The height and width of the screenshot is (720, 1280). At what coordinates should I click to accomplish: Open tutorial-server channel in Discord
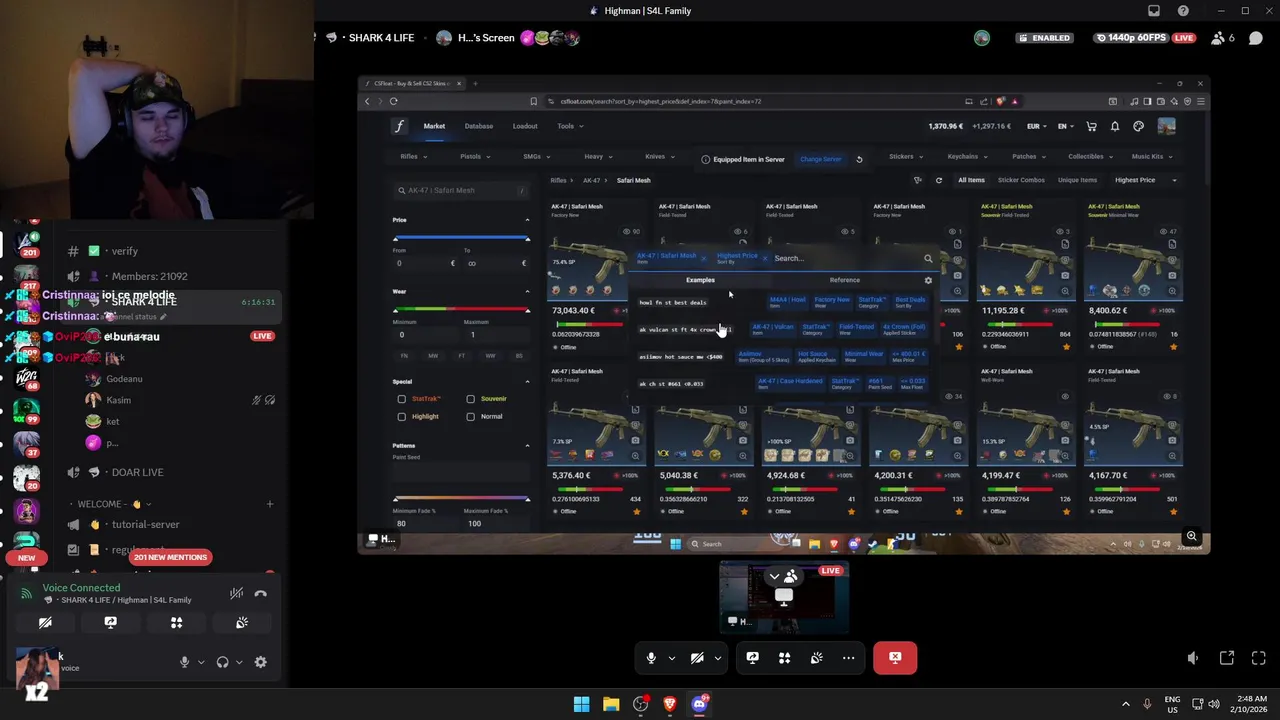coord(146,524)
